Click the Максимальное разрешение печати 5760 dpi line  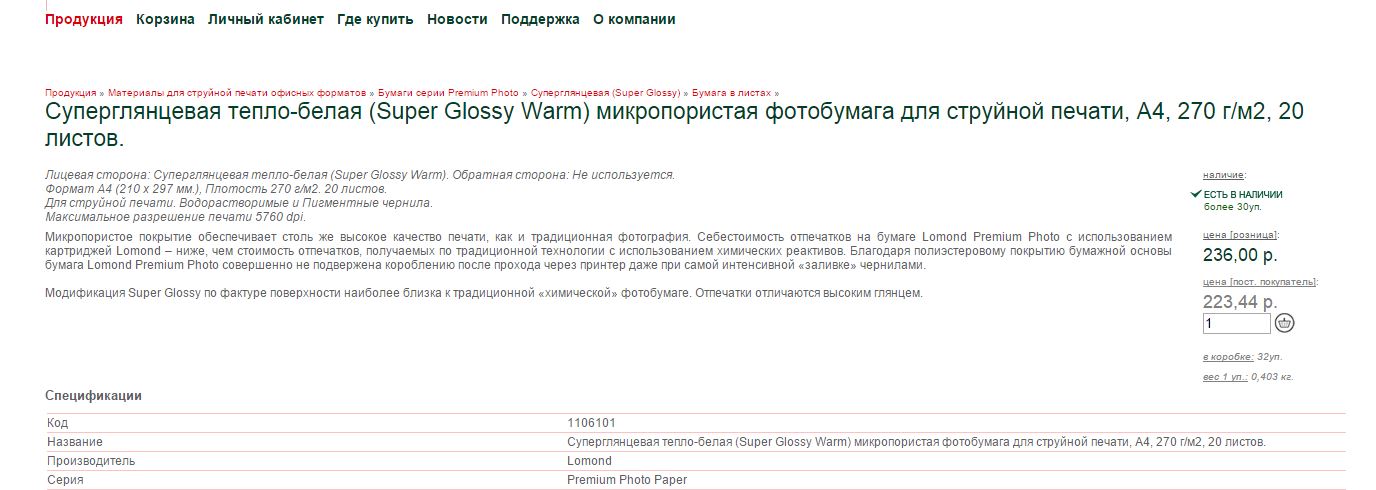tap(176, 217)
